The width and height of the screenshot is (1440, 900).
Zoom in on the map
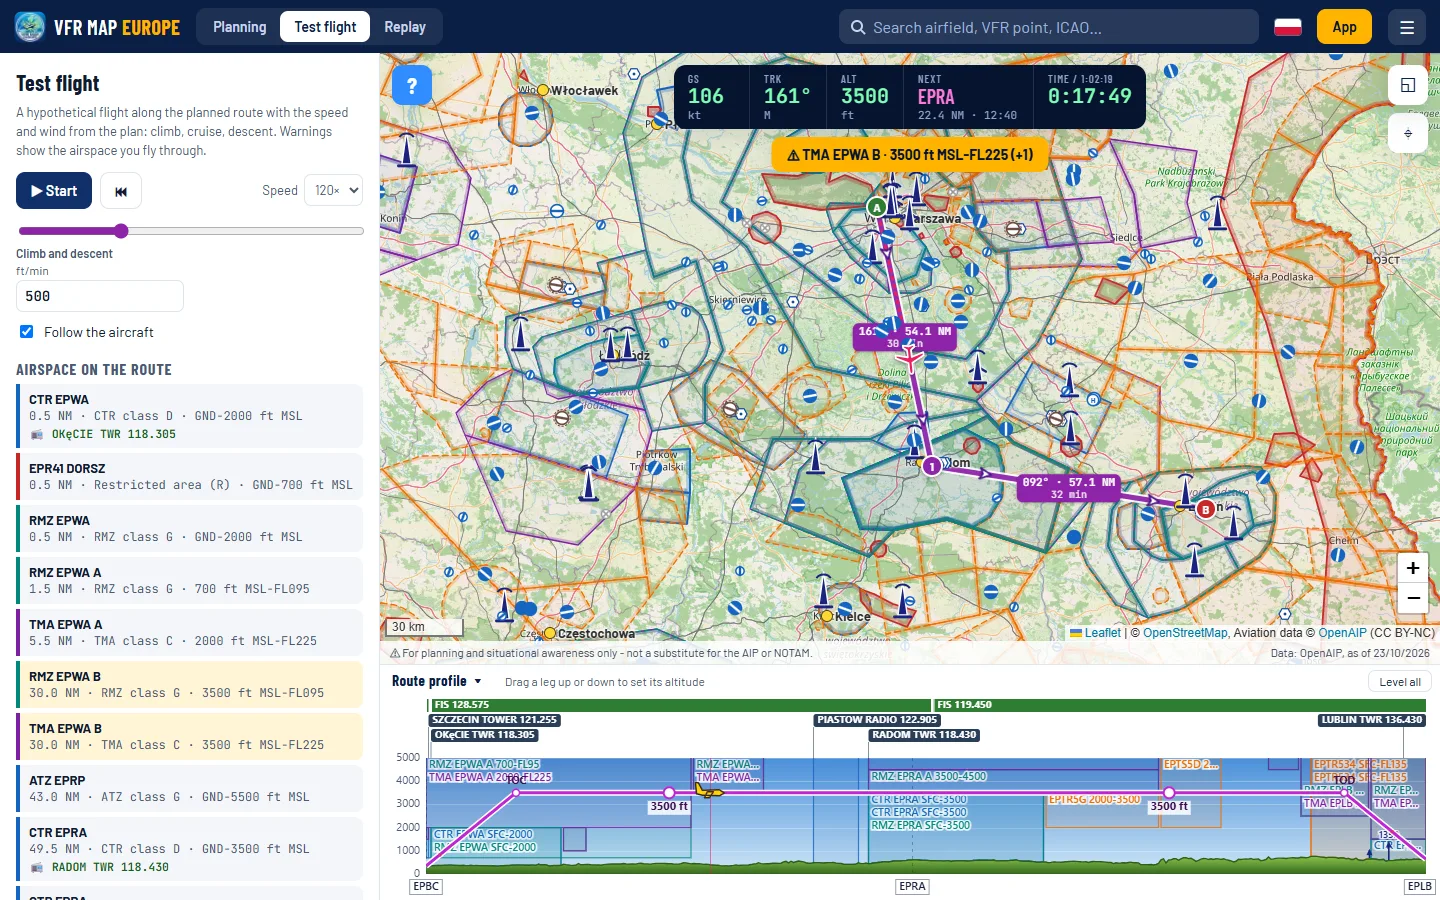(x=1413, y=568)
